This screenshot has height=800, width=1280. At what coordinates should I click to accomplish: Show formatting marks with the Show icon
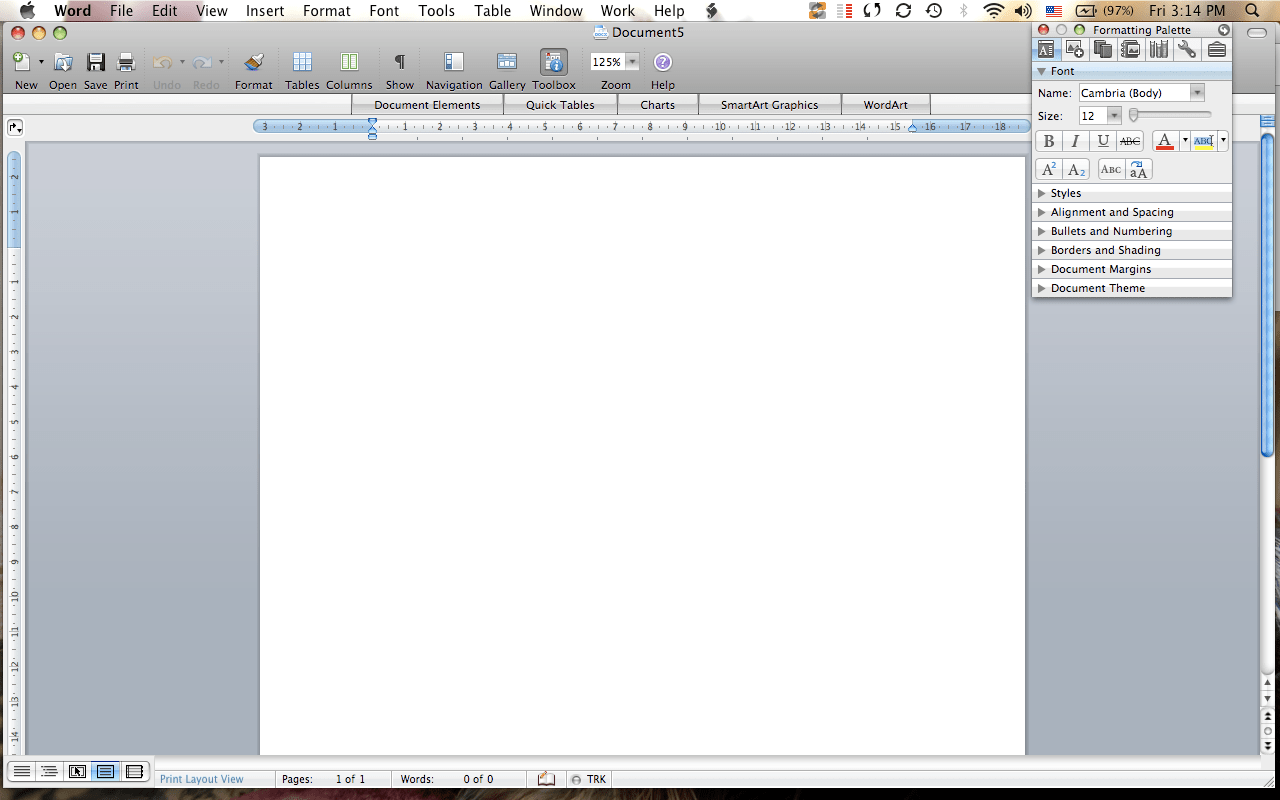click(x=399, y=62)
